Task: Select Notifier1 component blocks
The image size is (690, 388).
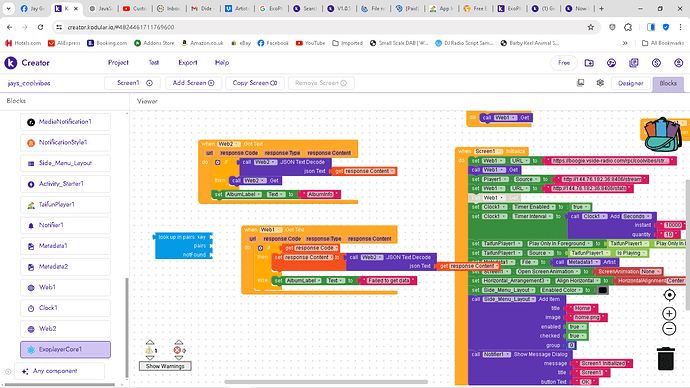Action: point(65,225)
